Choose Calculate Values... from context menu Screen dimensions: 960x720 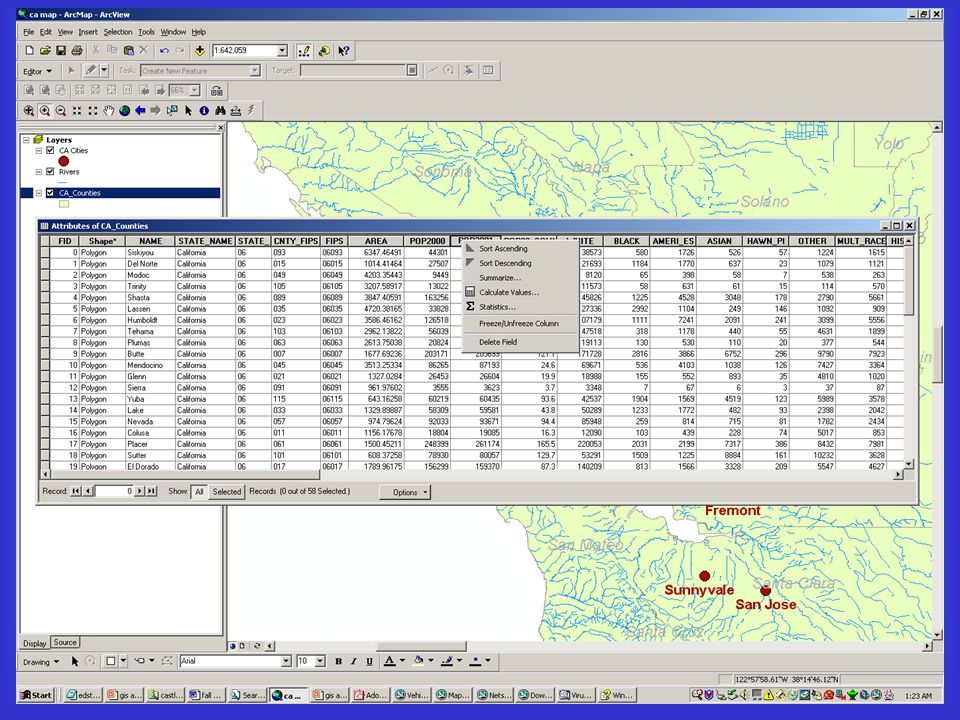520,292
